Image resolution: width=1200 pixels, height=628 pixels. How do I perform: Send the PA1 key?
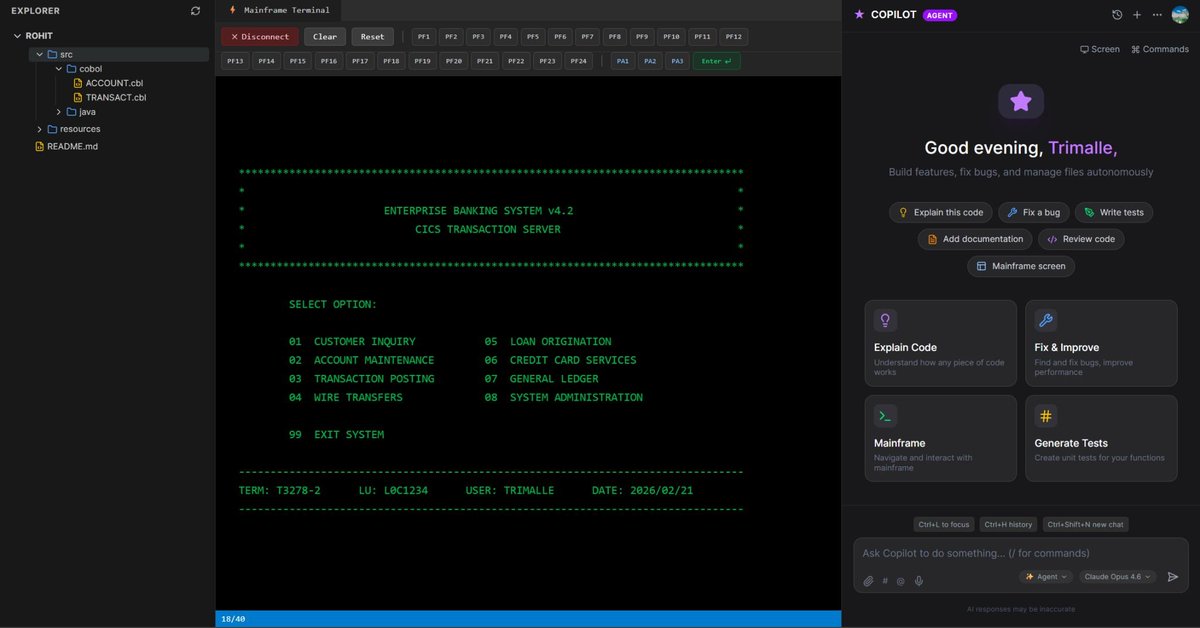623,61
